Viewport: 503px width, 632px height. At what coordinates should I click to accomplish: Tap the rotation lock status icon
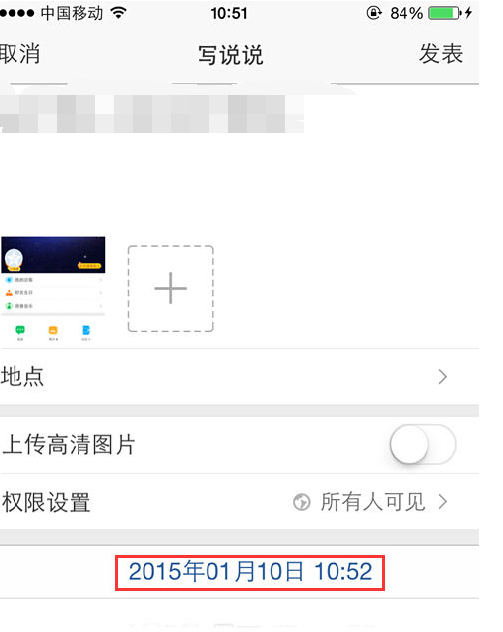pos(374,13)
